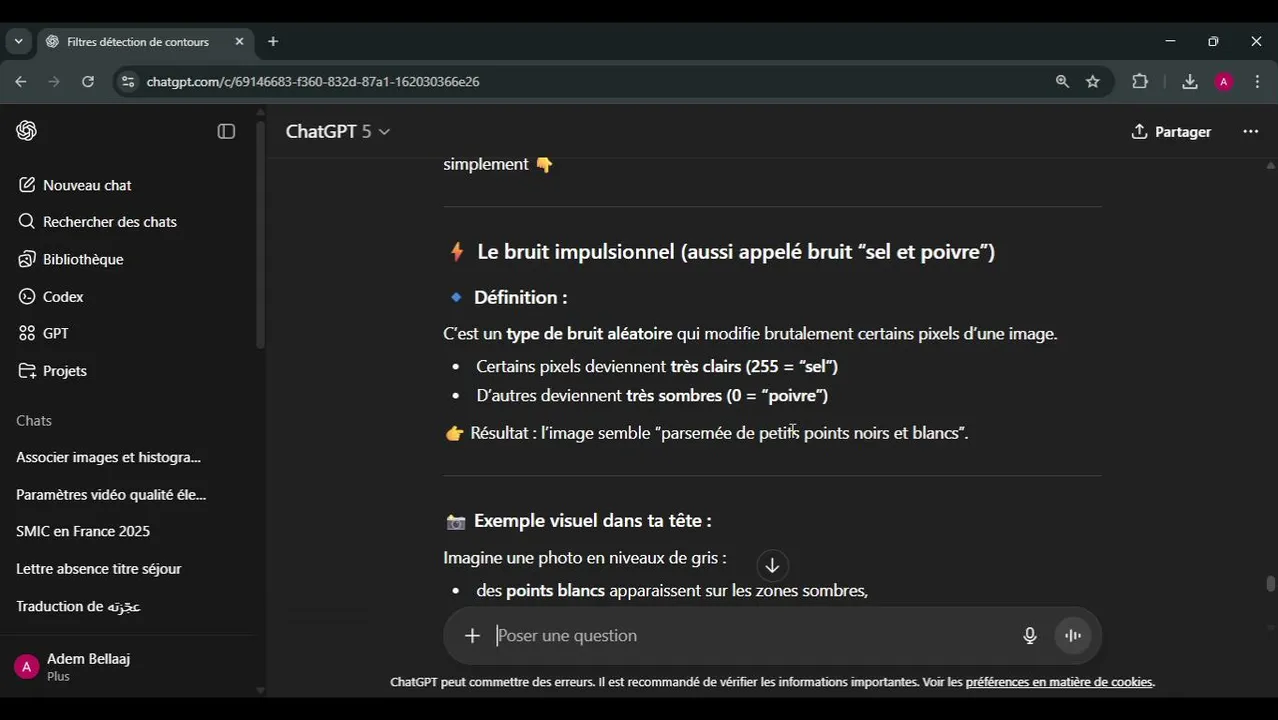Open a new browser tab with plus
Image resolution: width=1278 pixels, height=720 pixels.
pos(273,42)
